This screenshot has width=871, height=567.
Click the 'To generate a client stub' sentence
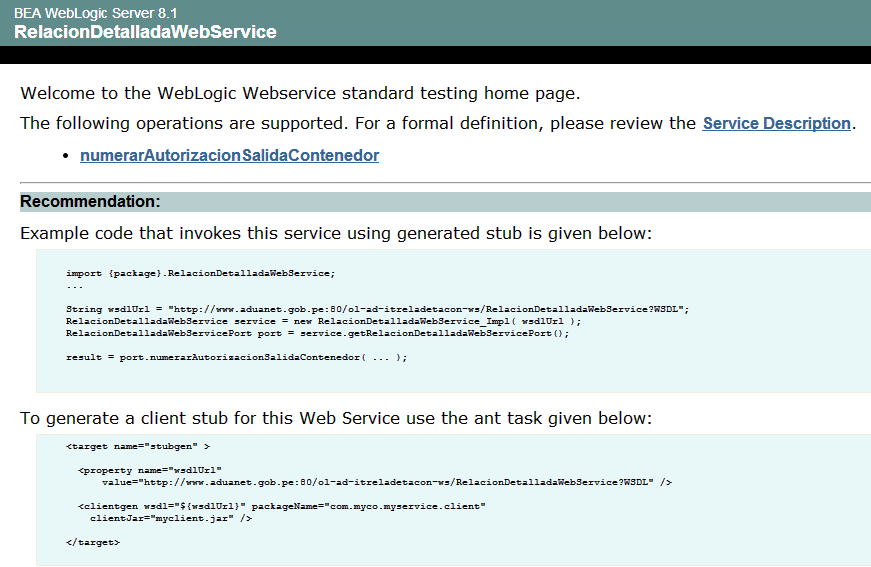coord(336,418)
